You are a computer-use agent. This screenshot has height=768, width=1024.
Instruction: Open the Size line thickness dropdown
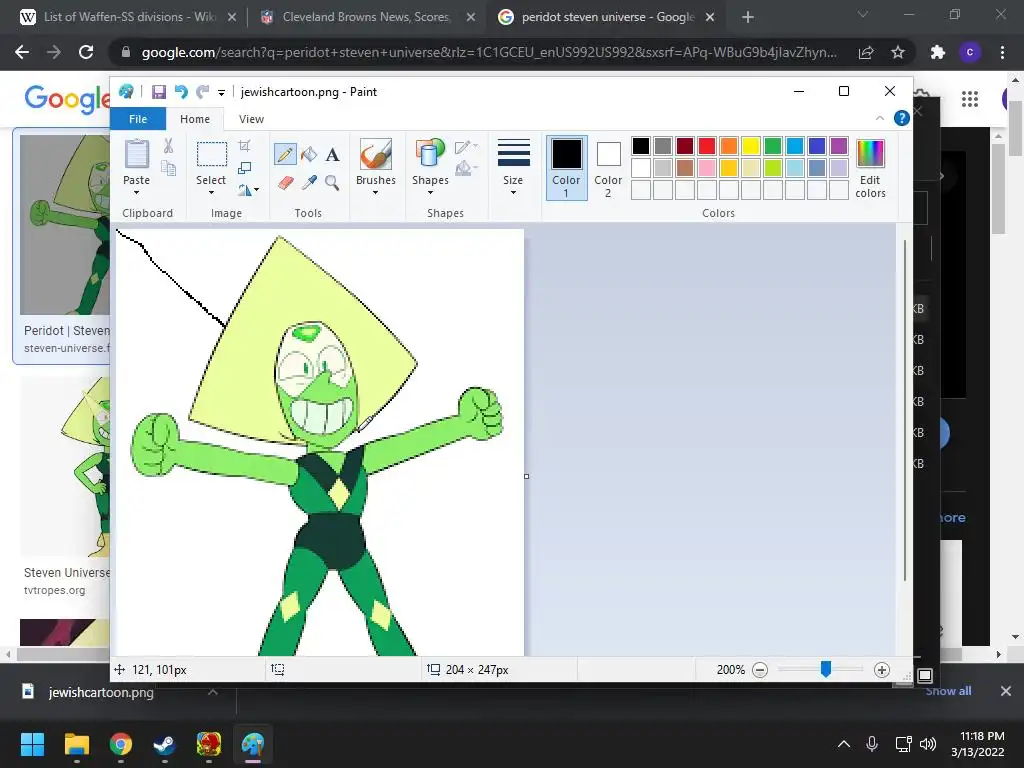(x=513, y=167)
